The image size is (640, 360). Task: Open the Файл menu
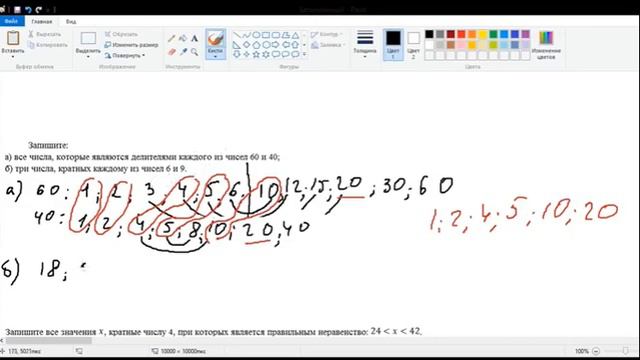(12, 21)
